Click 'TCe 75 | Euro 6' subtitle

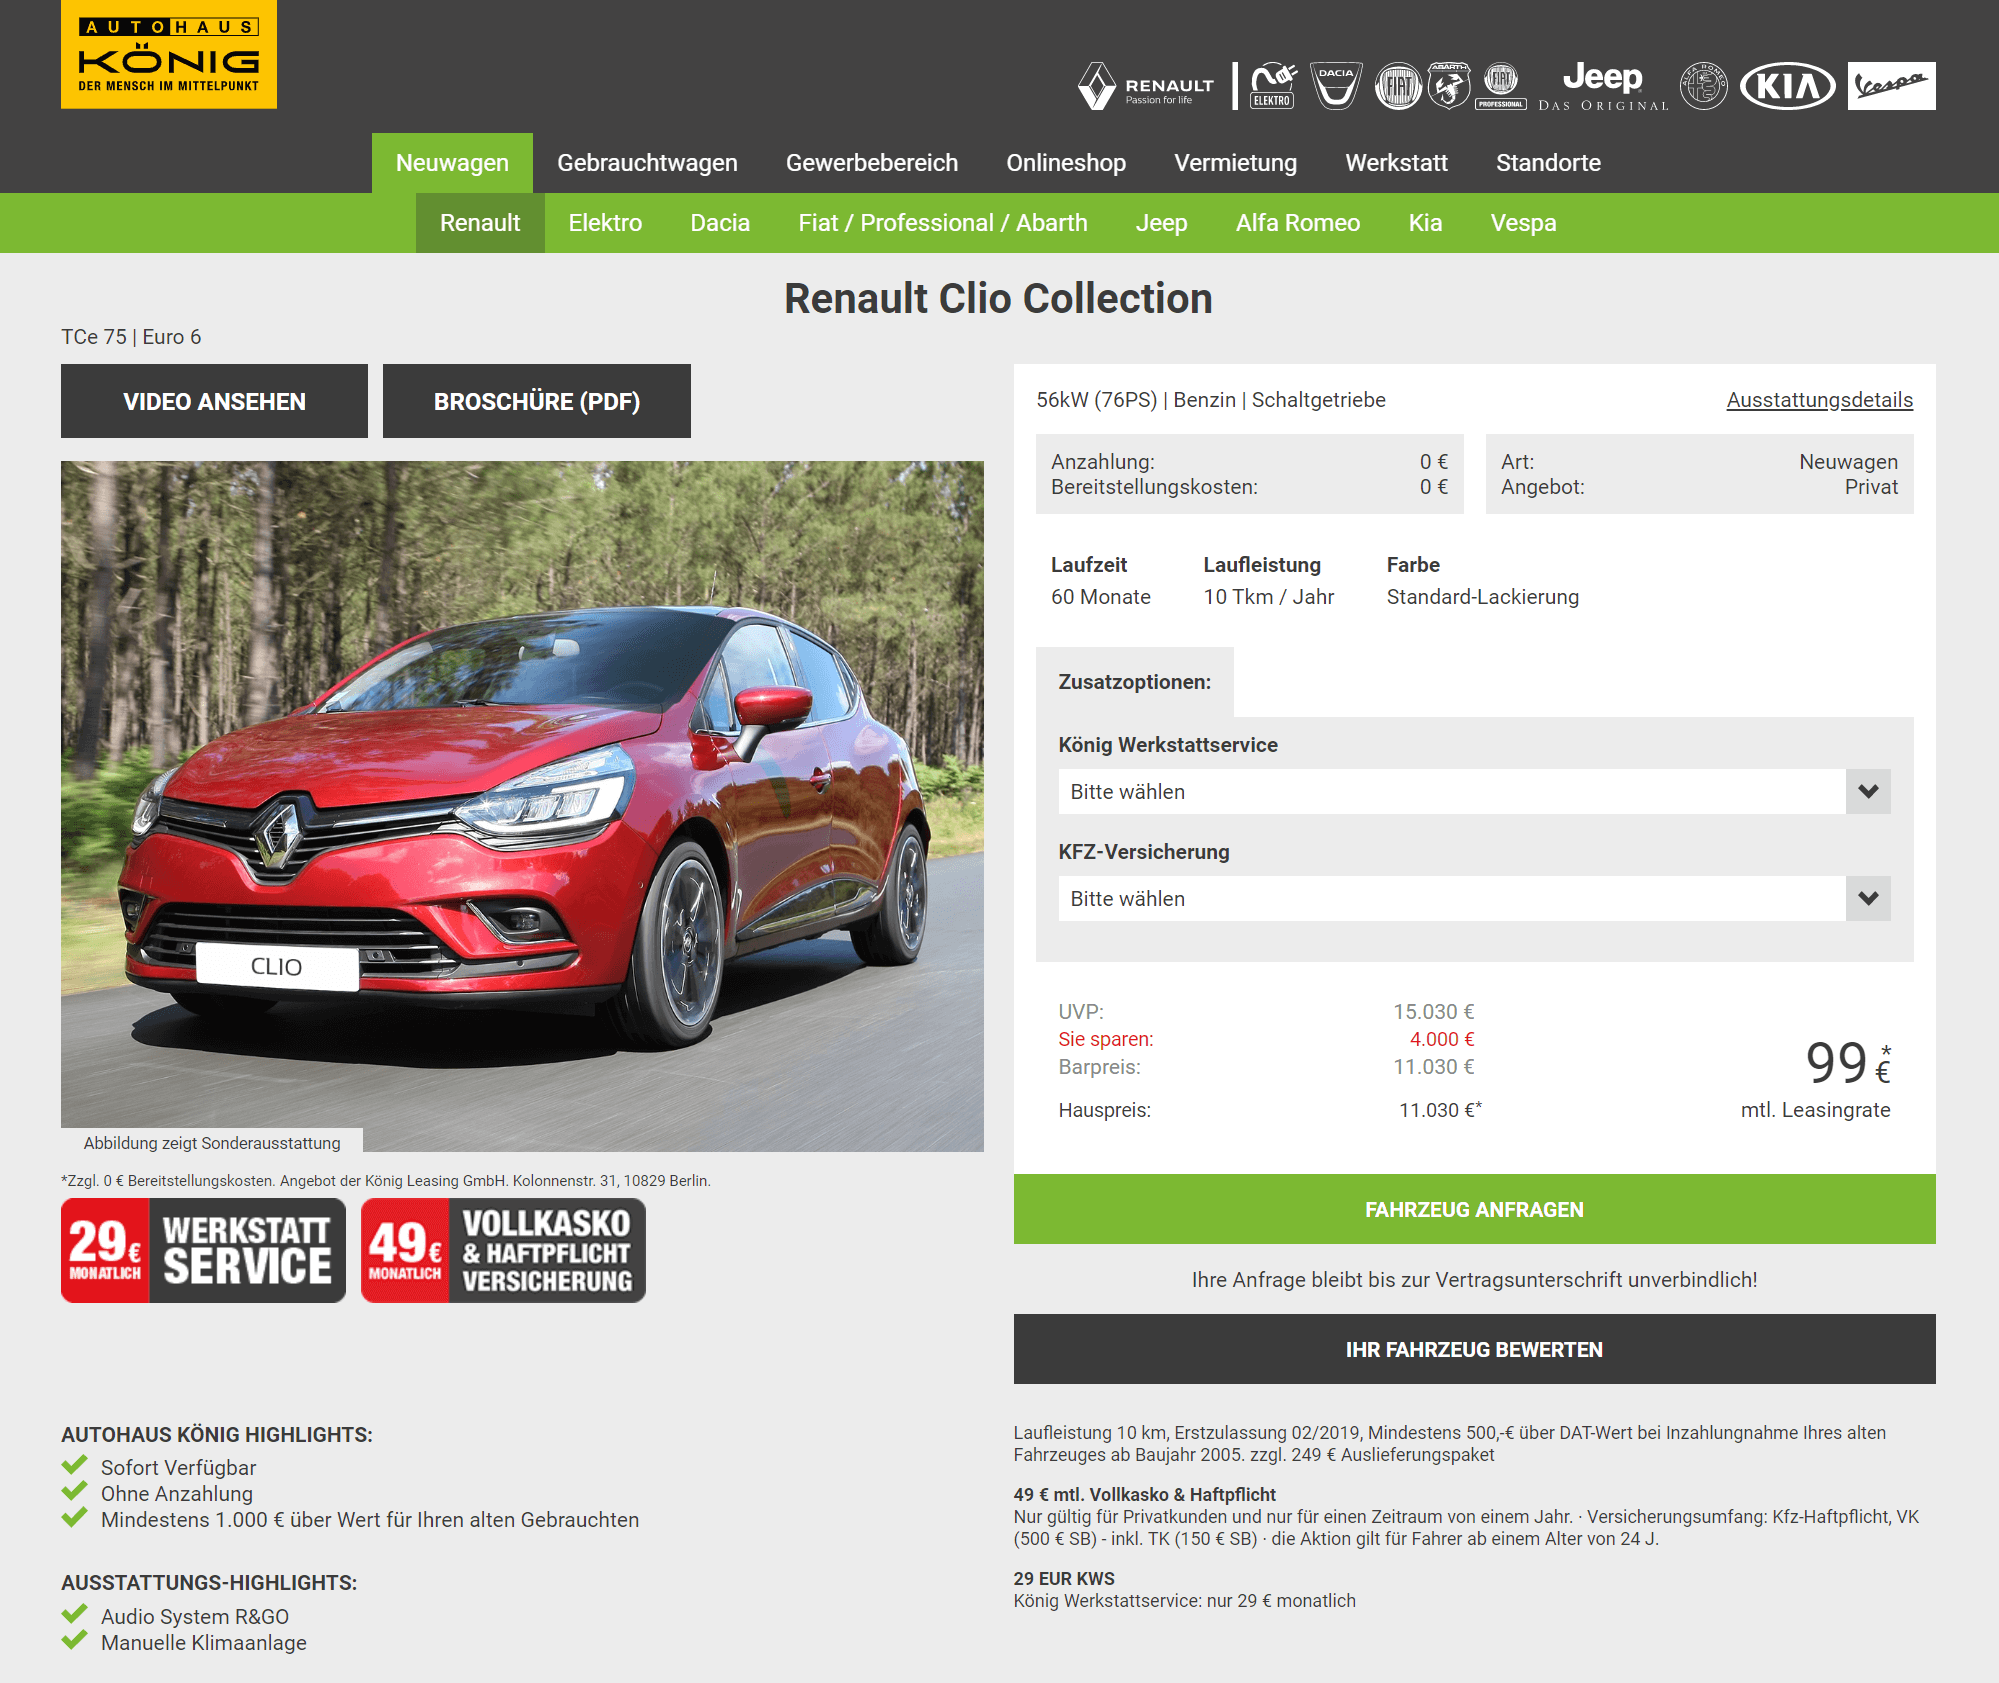131,337
